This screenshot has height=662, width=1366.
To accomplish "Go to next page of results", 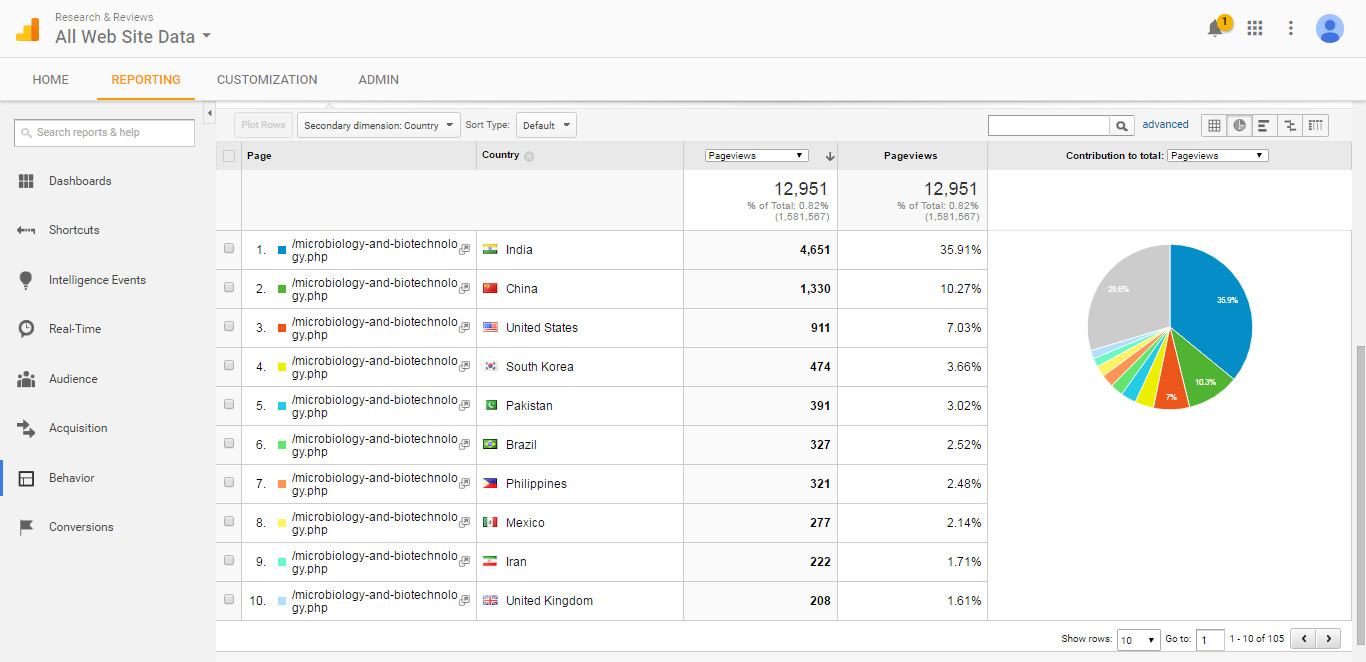I will tap(1329, 639).
